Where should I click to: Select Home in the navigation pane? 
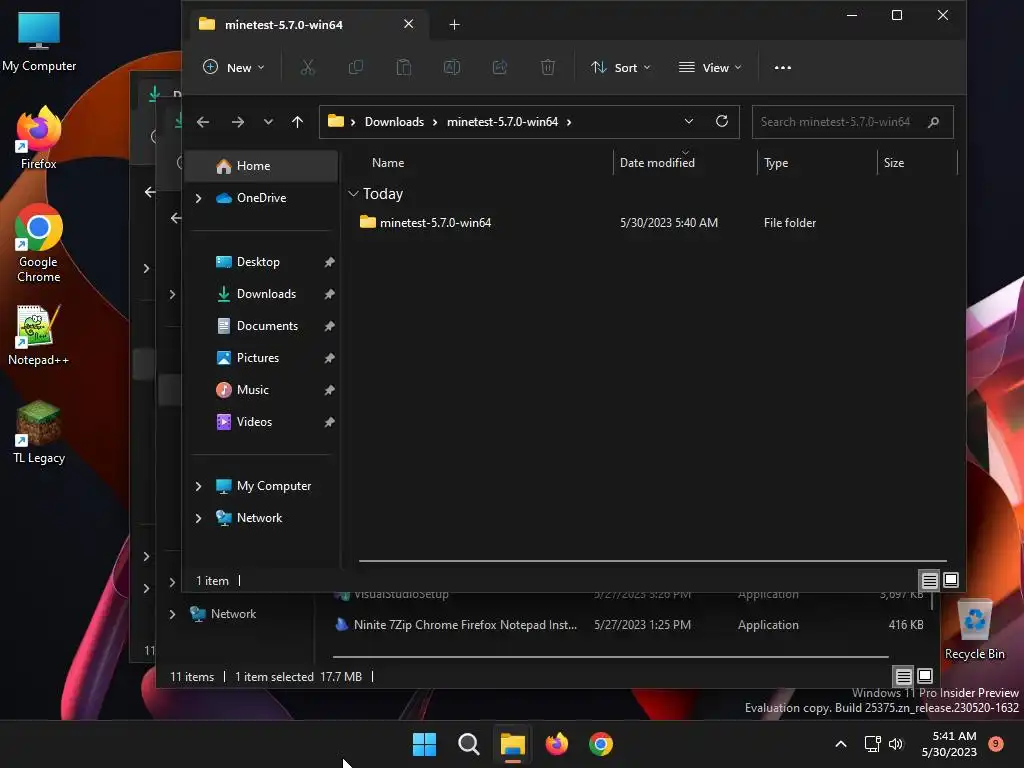click(262, 166)
